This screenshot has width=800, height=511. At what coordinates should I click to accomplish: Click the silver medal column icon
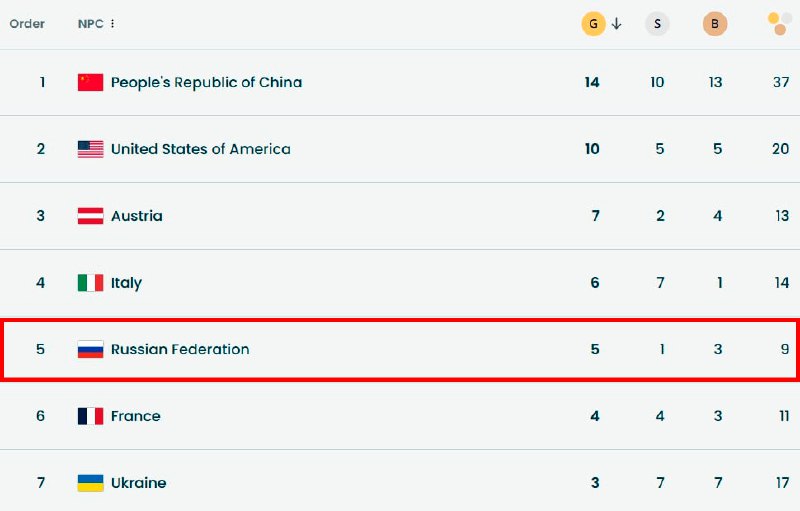[x=657, y=24]
